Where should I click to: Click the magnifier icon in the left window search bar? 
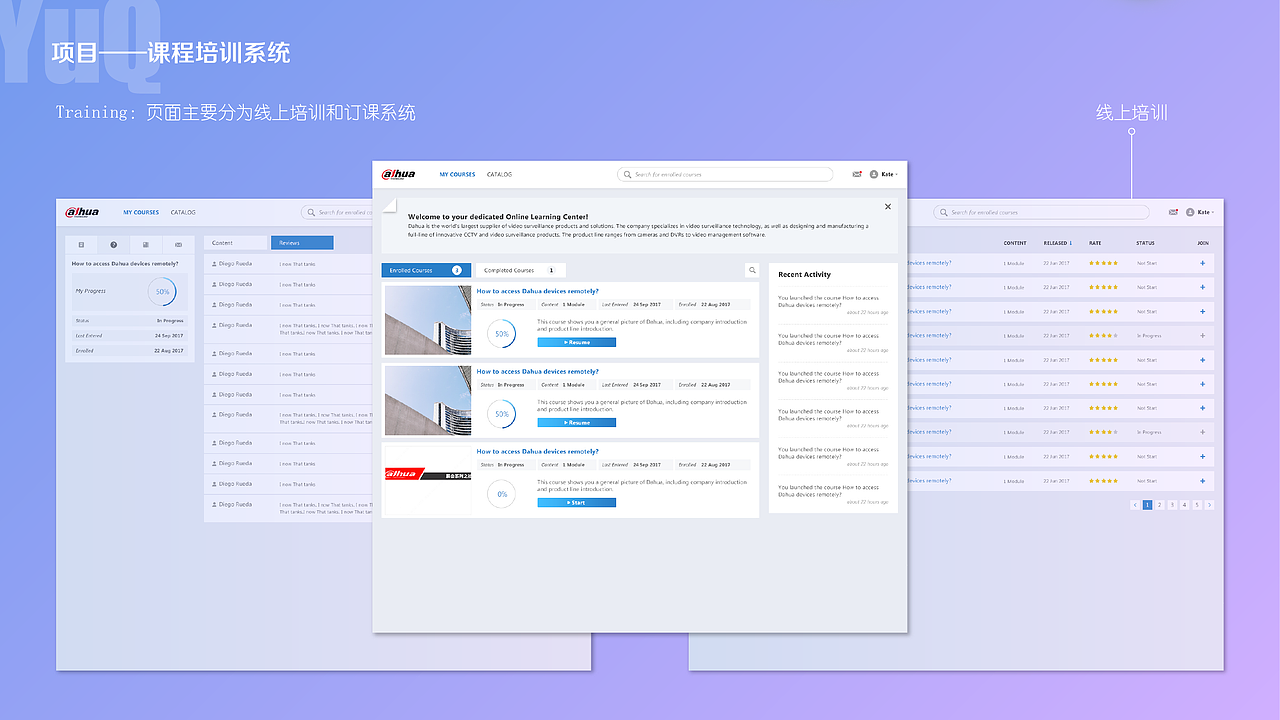tap(312, 212)
